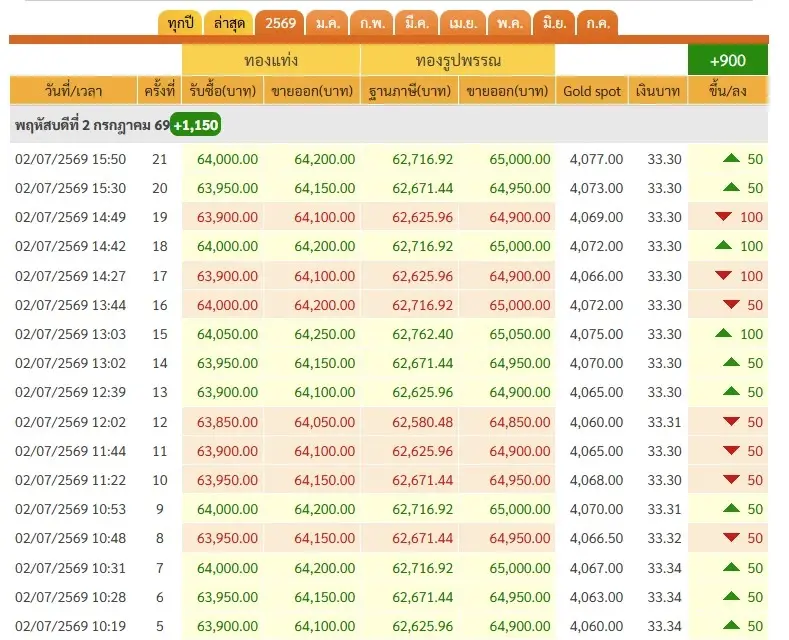Click red down arrow at 13:44 row
Viewport: 789px width, 640px height.
pos(731,304)
